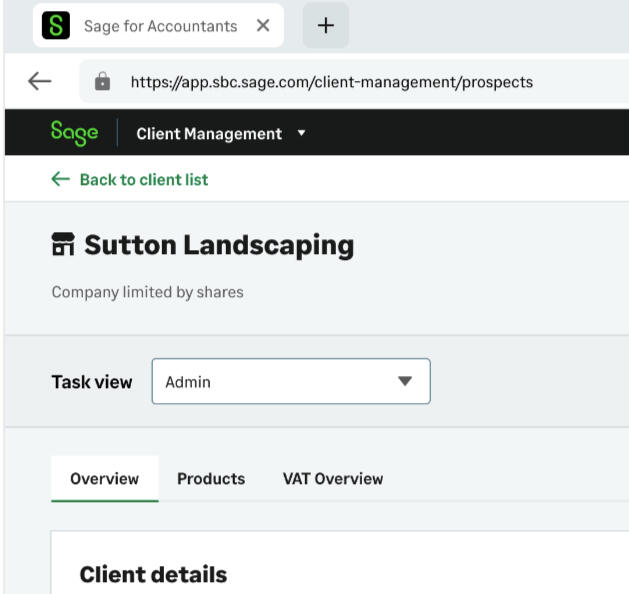Open the VAT Overview tab
629x594 pixels.
point(332,479)
